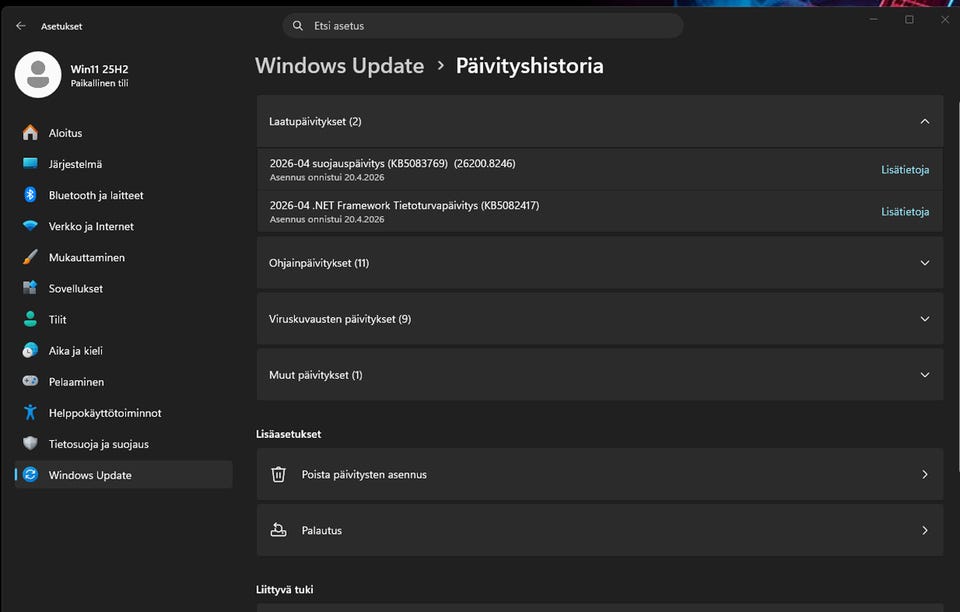Click the back arrow next to Asetukset

21,26
